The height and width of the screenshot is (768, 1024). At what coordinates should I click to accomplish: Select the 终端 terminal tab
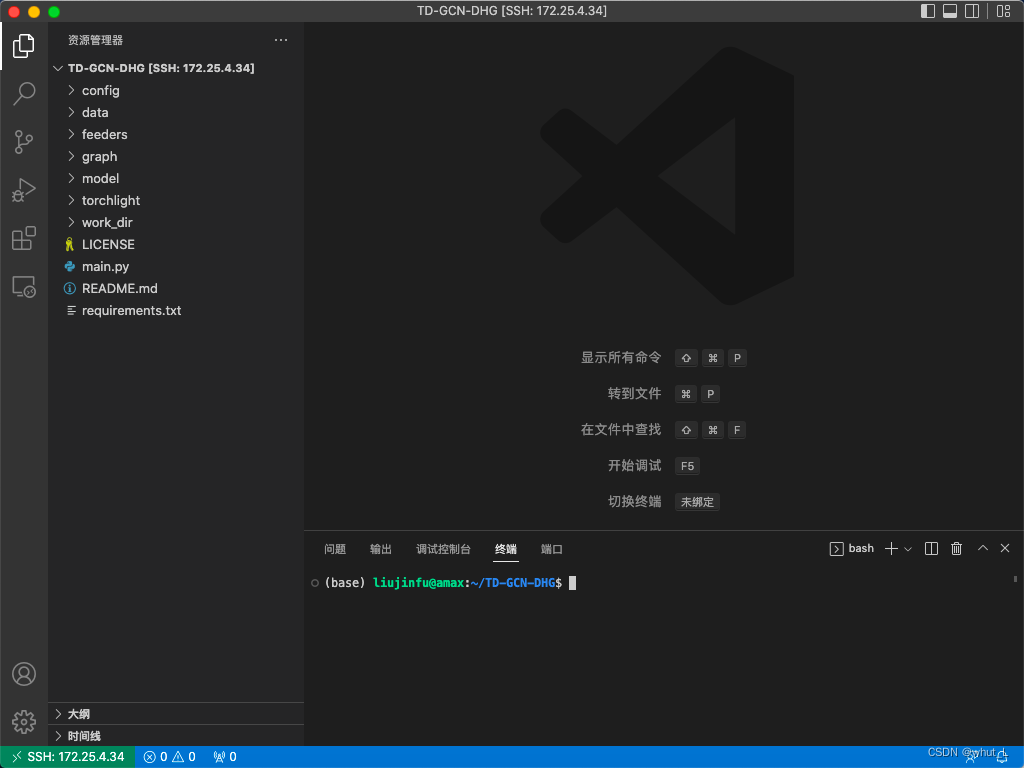click(505, 549)
